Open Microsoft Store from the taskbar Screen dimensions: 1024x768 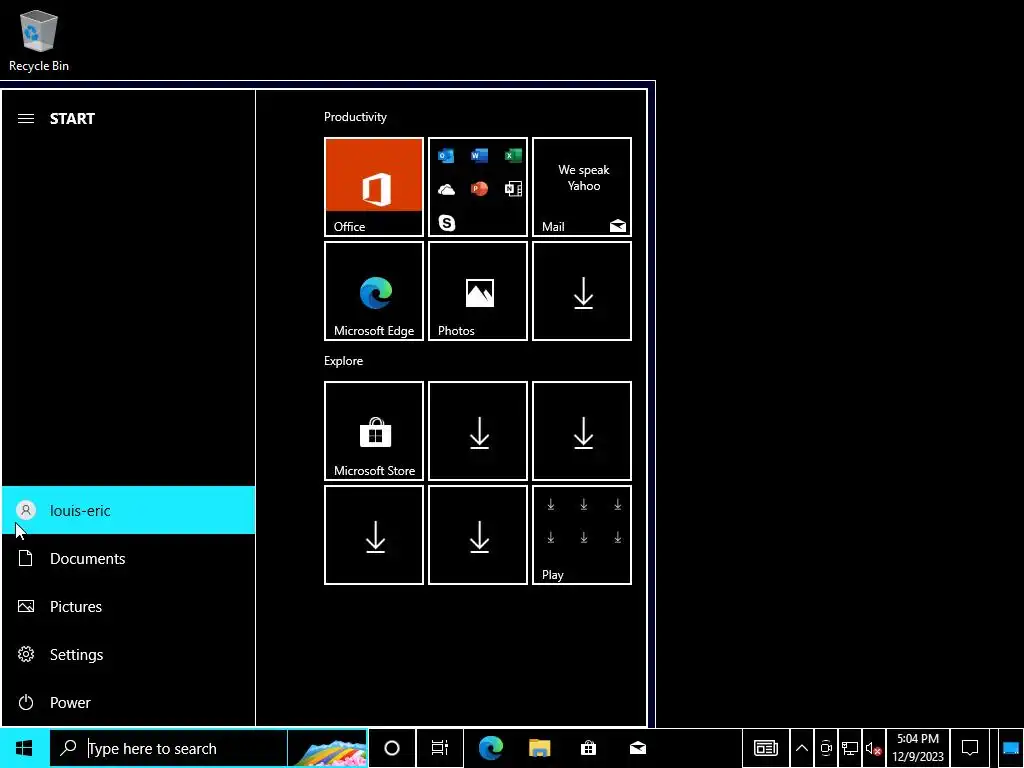point(588,748)
